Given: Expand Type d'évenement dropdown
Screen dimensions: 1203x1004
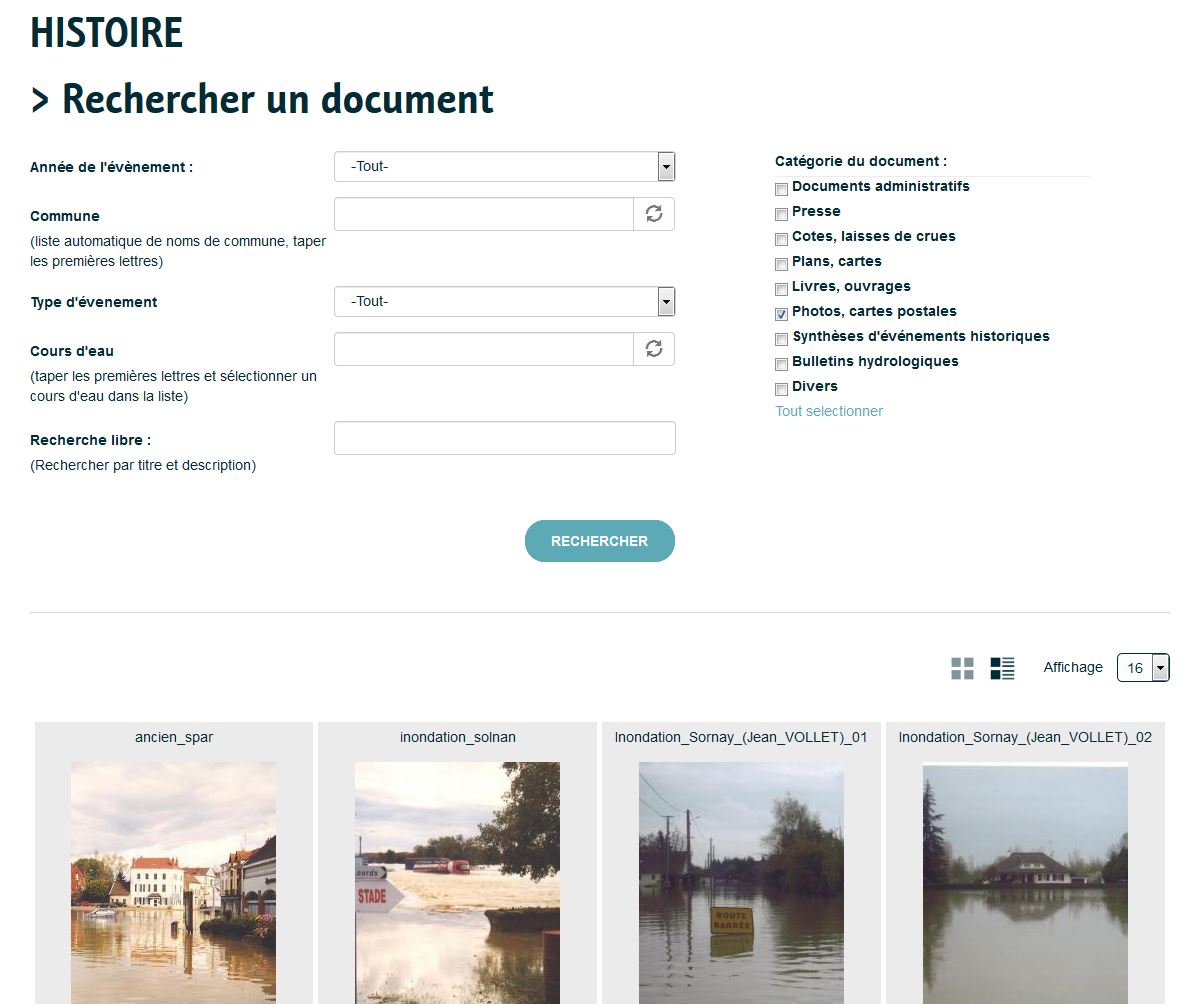Looking at the screenshot, I should [505, 302].
